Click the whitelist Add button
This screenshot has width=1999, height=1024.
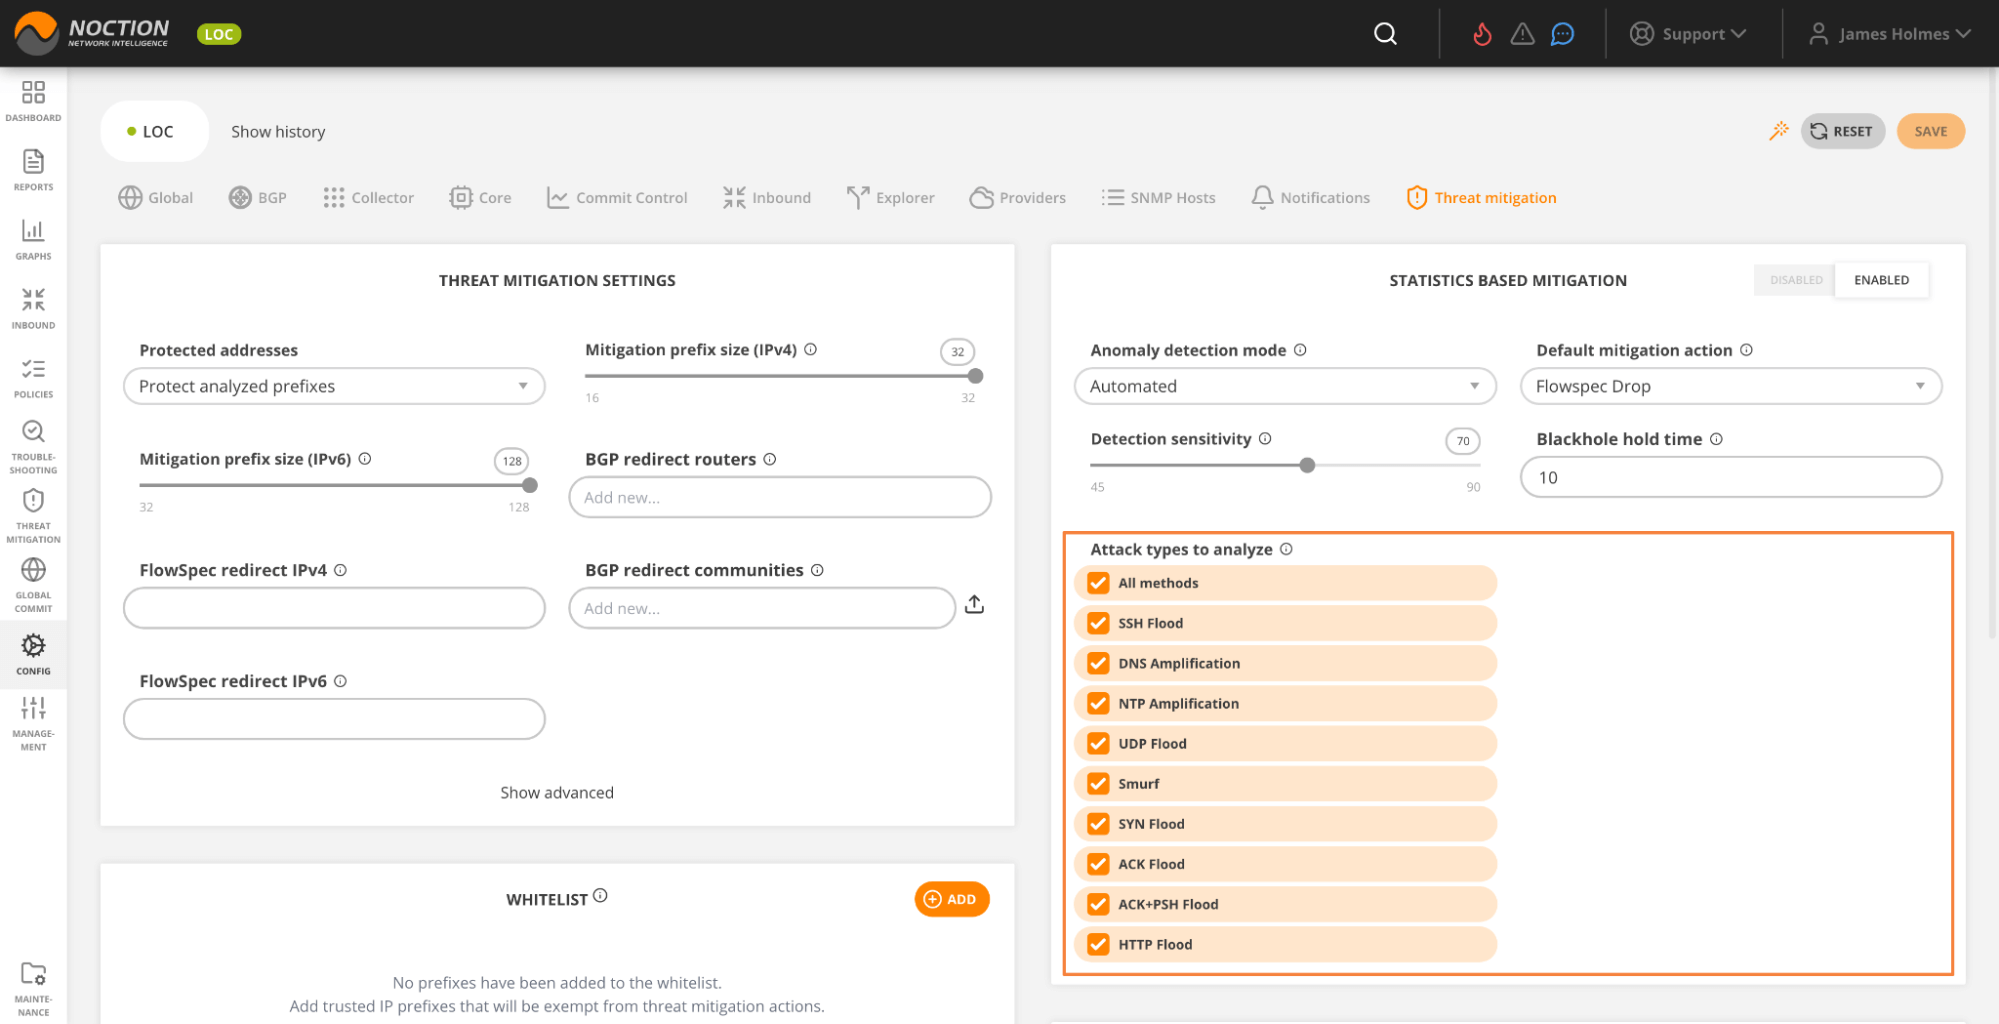951,899
